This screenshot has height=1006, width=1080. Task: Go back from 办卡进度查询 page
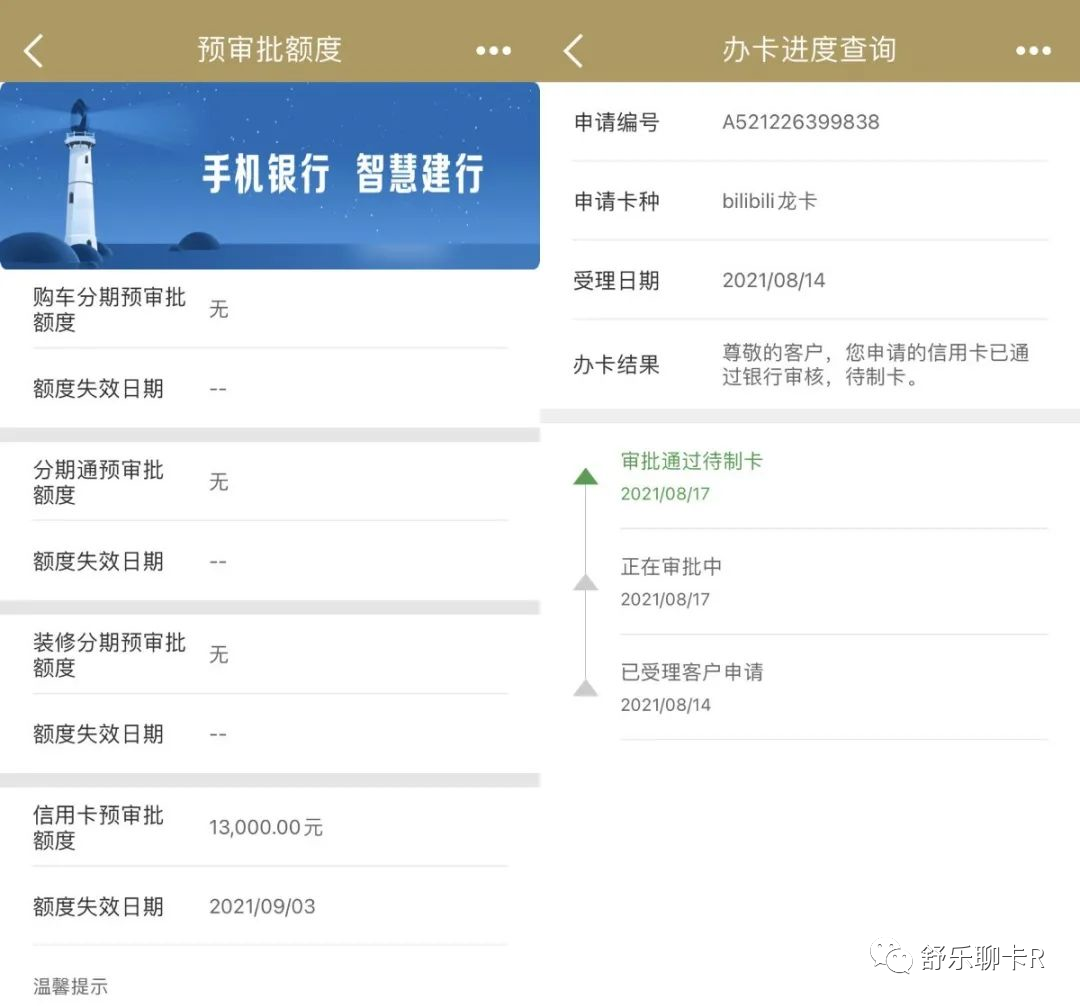(573, 51)
